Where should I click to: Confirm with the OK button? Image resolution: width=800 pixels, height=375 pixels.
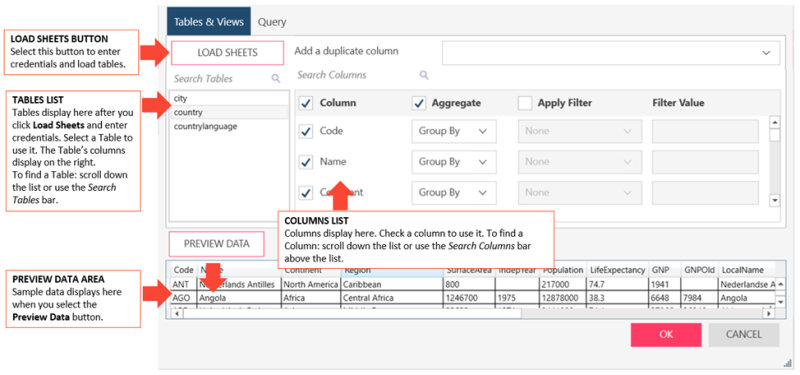pyautogui.click(x=666, y=335)
